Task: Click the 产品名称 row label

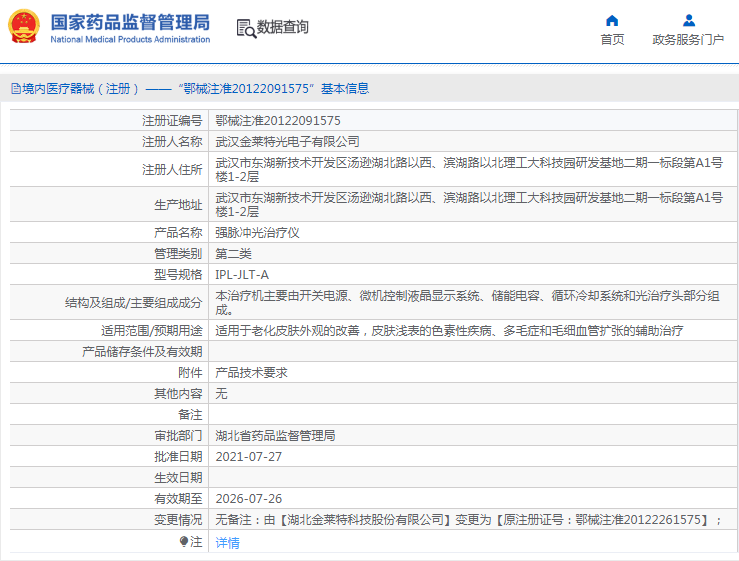Action: 178,232
